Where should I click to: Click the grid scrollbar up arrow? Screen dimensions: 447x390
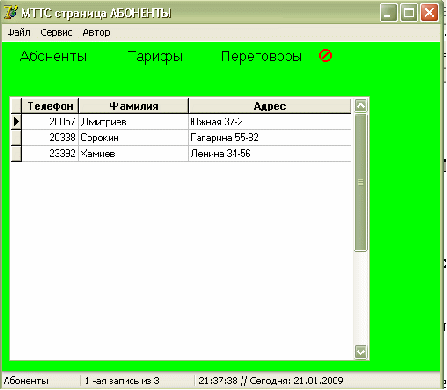pos(360,106)
